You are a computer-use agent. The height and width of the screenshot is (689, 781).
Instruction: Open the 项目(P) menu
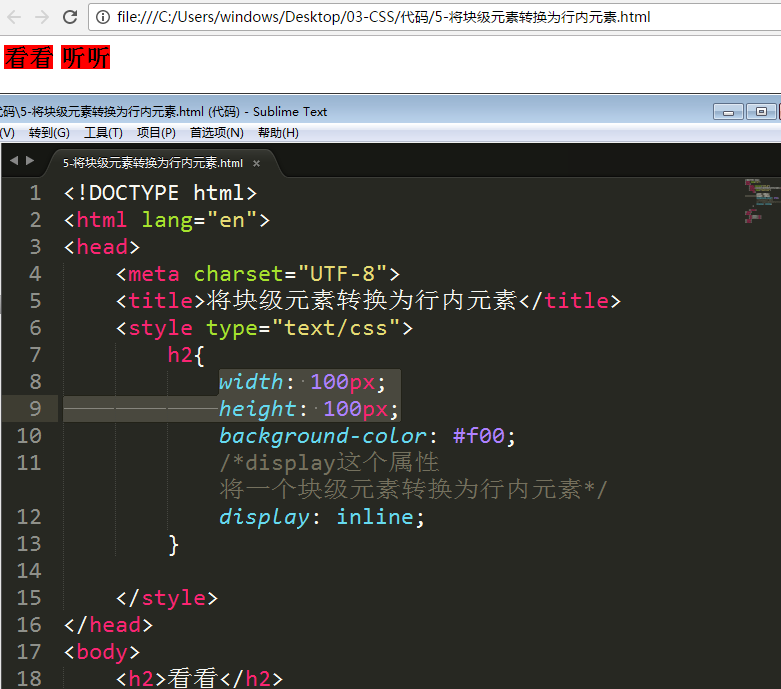(156, 132)
